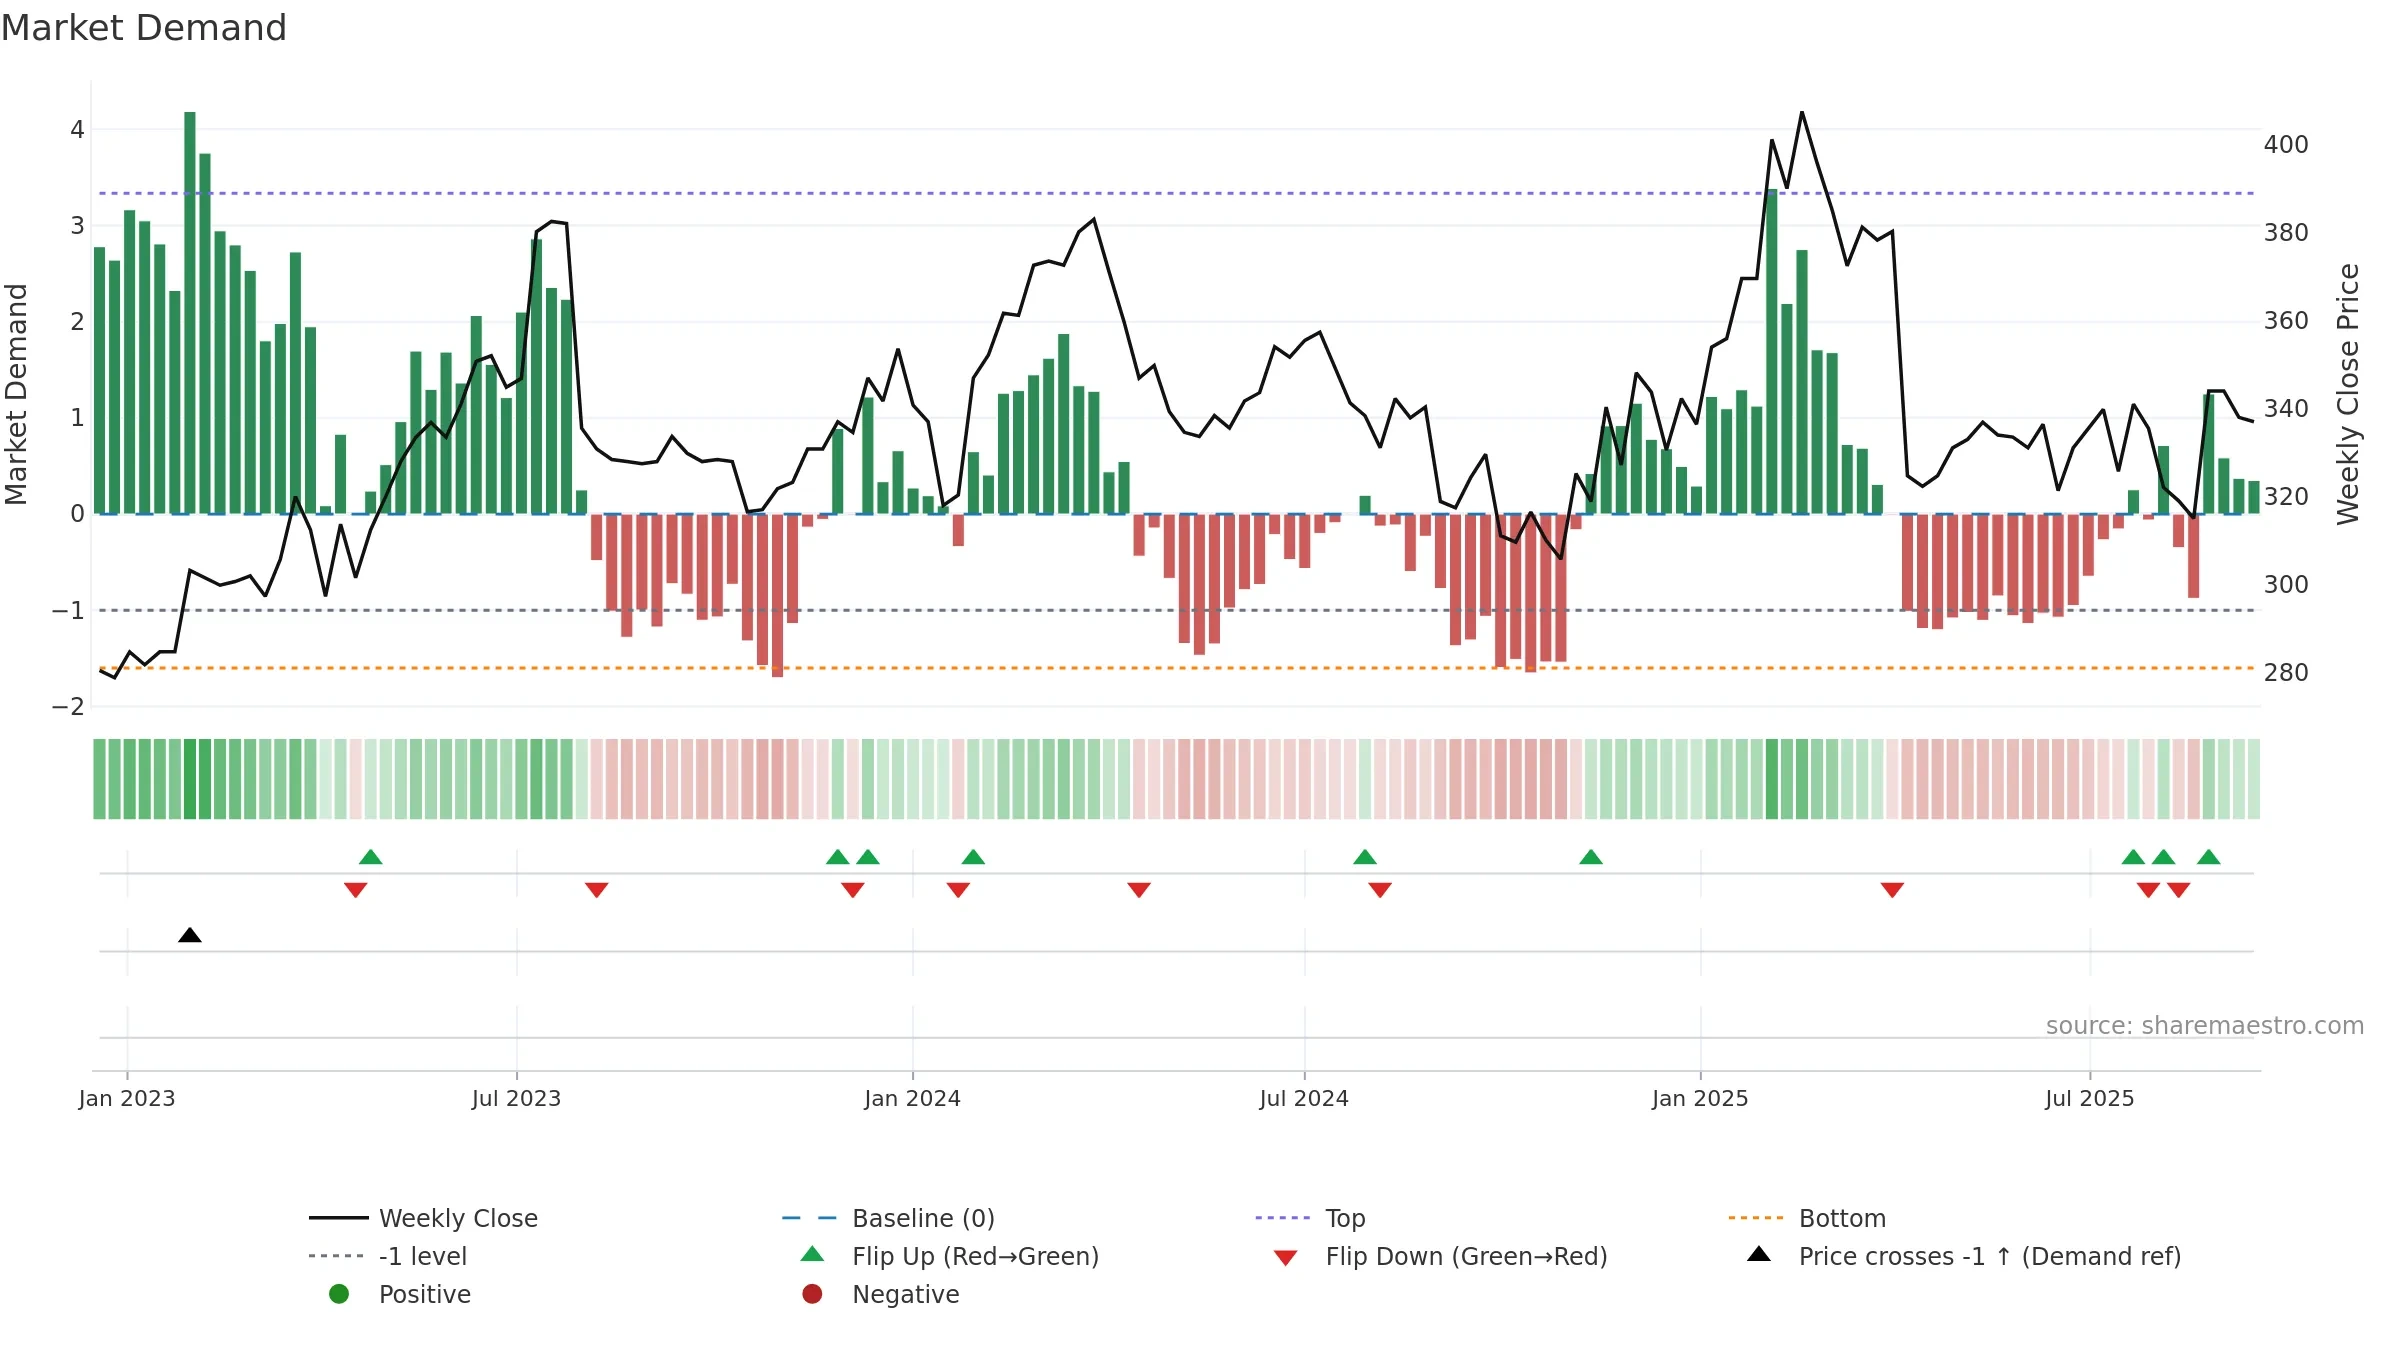
Task: Toggle the Top legend line
Action: pos(1310,1218)
